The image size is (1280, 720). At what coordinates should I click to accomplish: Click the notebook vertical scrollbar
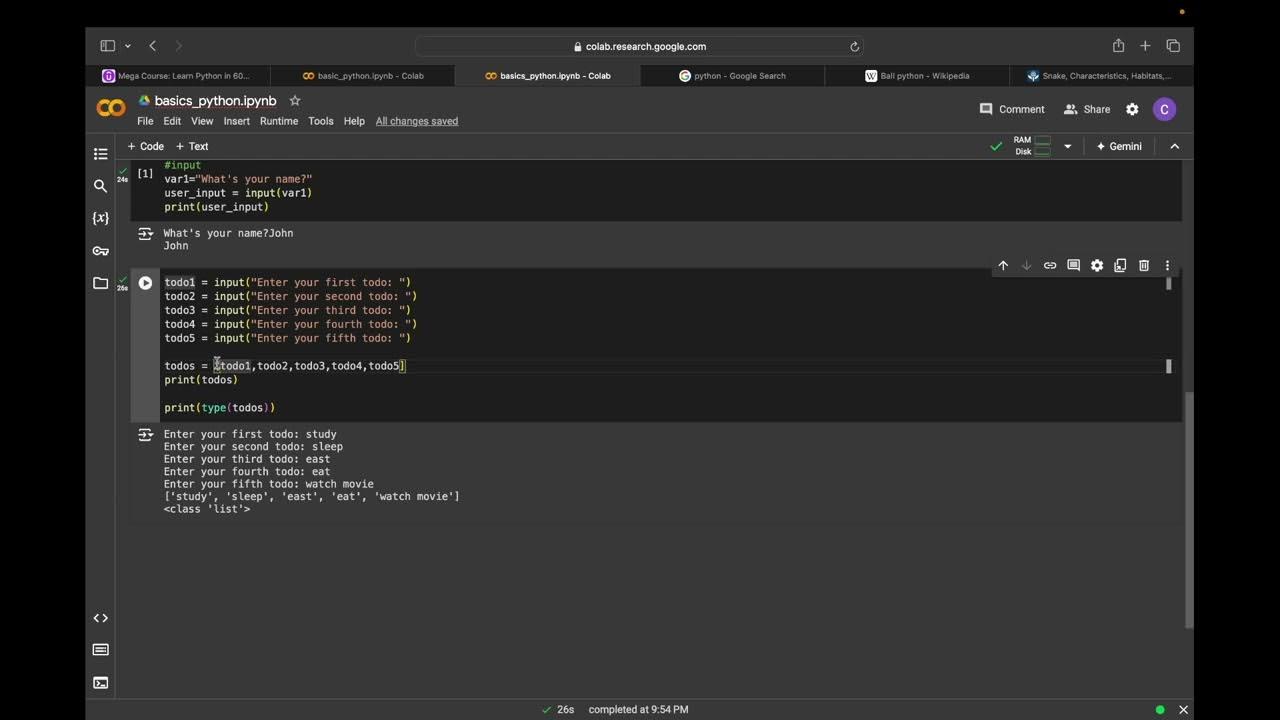(x=1189, y=510)
